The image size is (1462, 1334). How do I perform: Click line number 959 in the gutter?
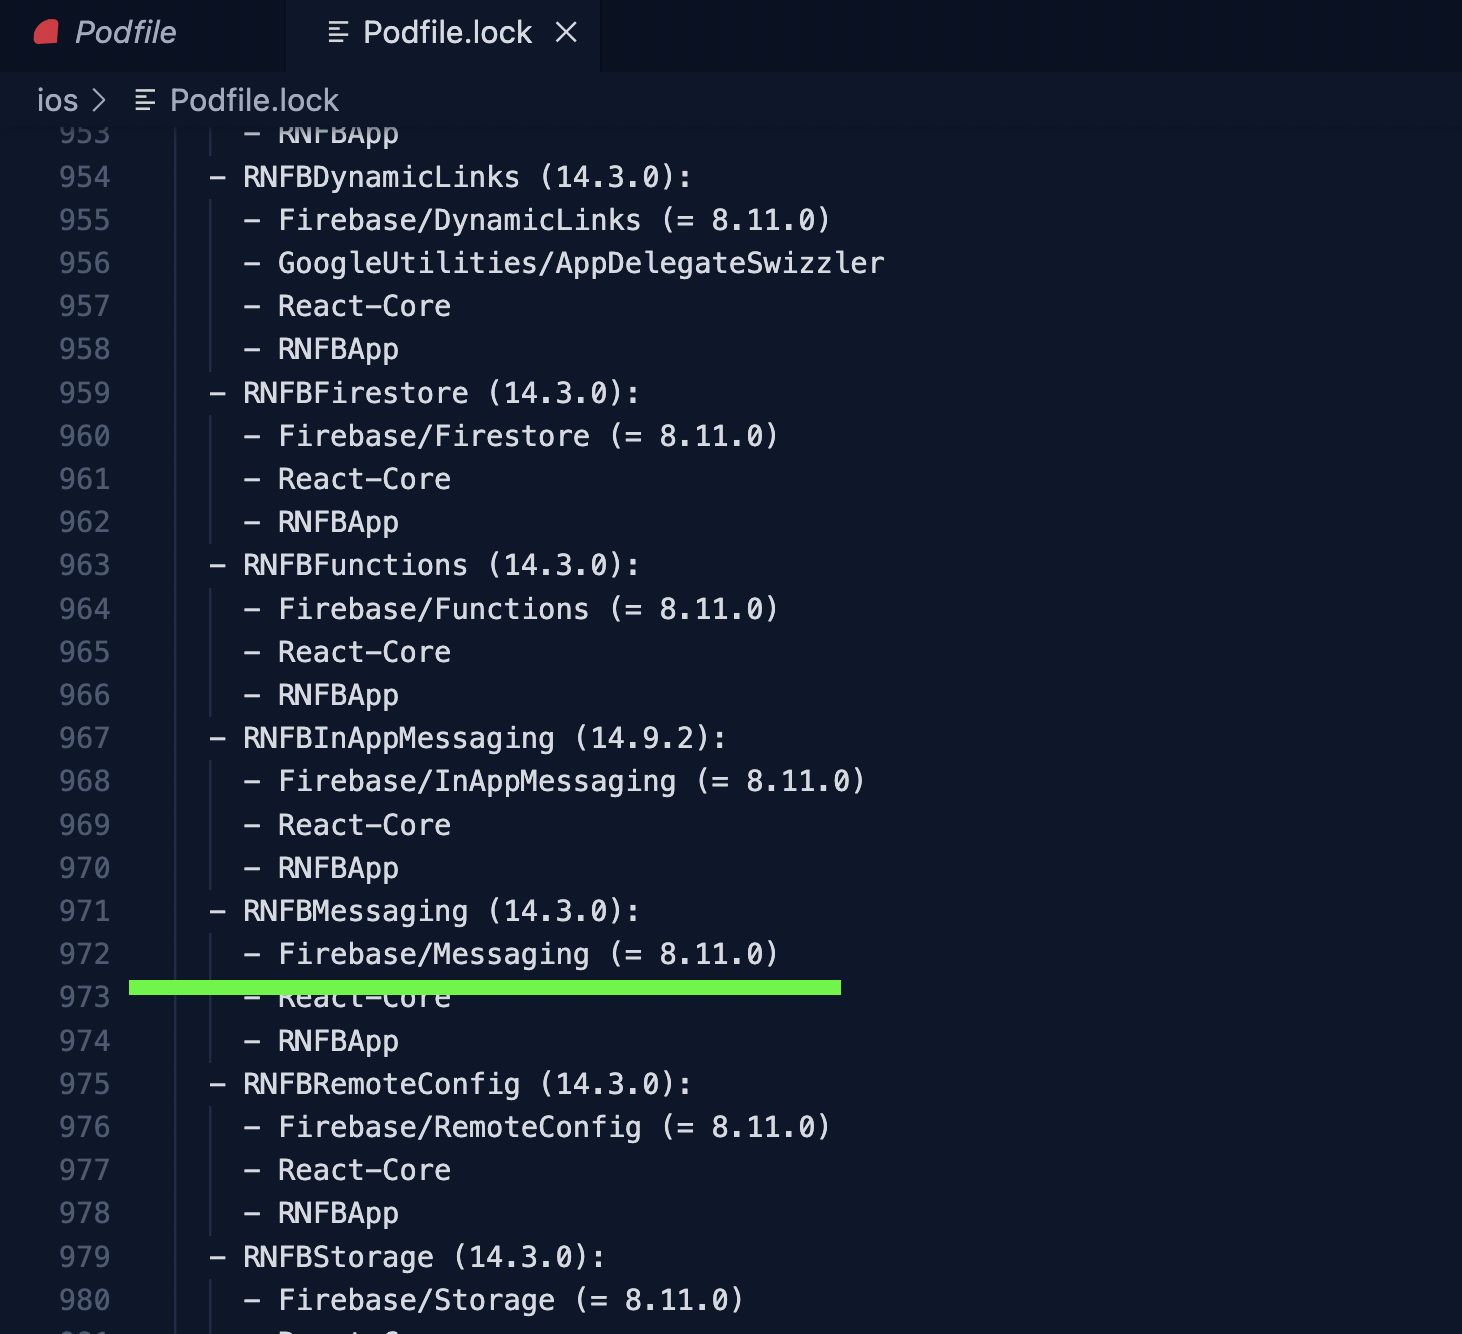pos(84,393)
